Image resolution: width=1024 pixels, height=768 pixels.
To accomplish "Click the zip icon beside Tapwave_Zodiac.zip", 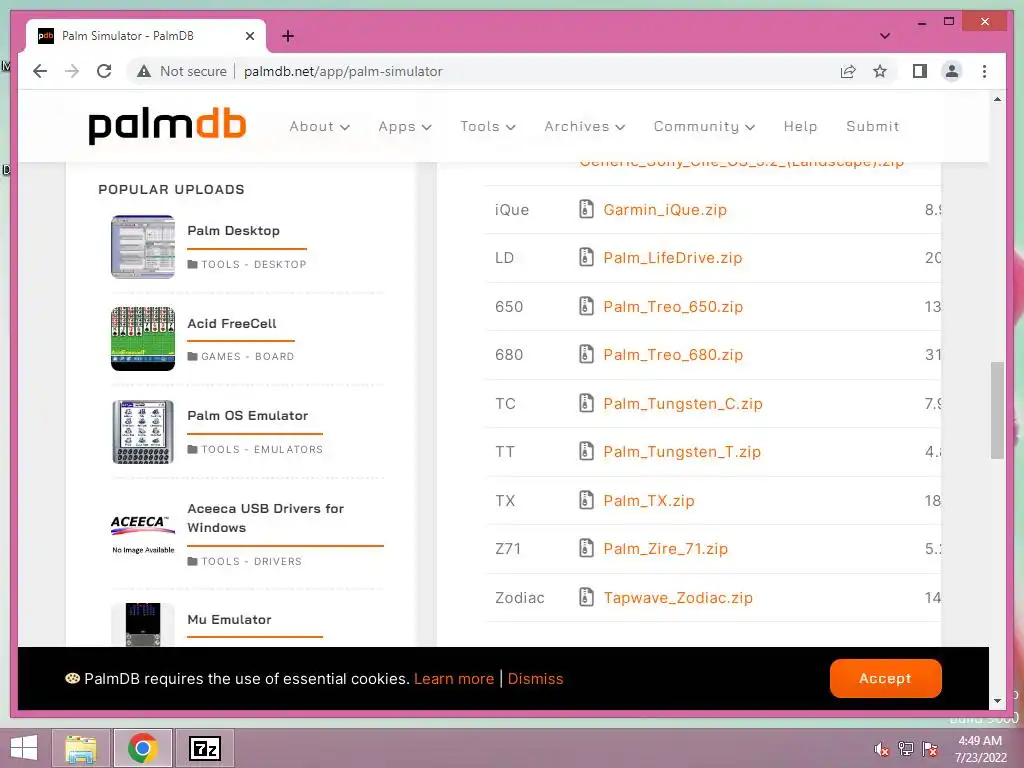I will [586, 597].
